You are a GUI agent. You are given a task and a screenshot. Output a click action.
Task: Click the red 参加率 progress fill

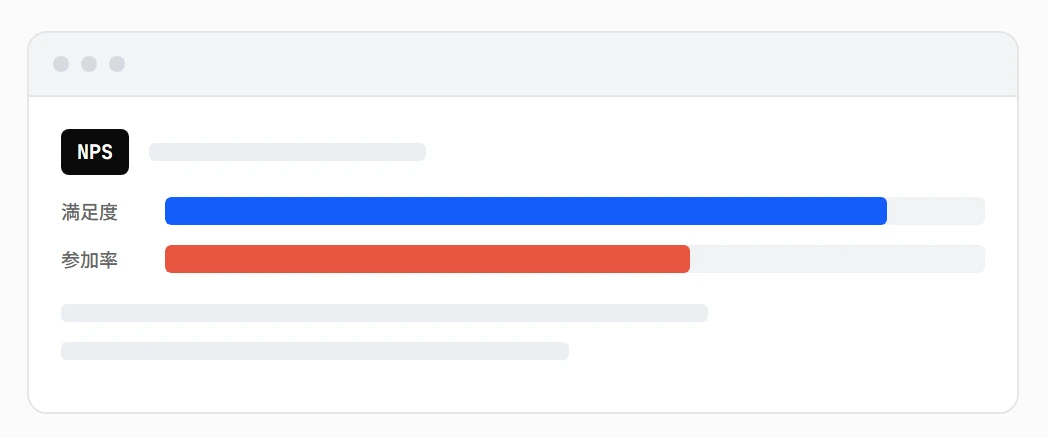tap(427, 259)
